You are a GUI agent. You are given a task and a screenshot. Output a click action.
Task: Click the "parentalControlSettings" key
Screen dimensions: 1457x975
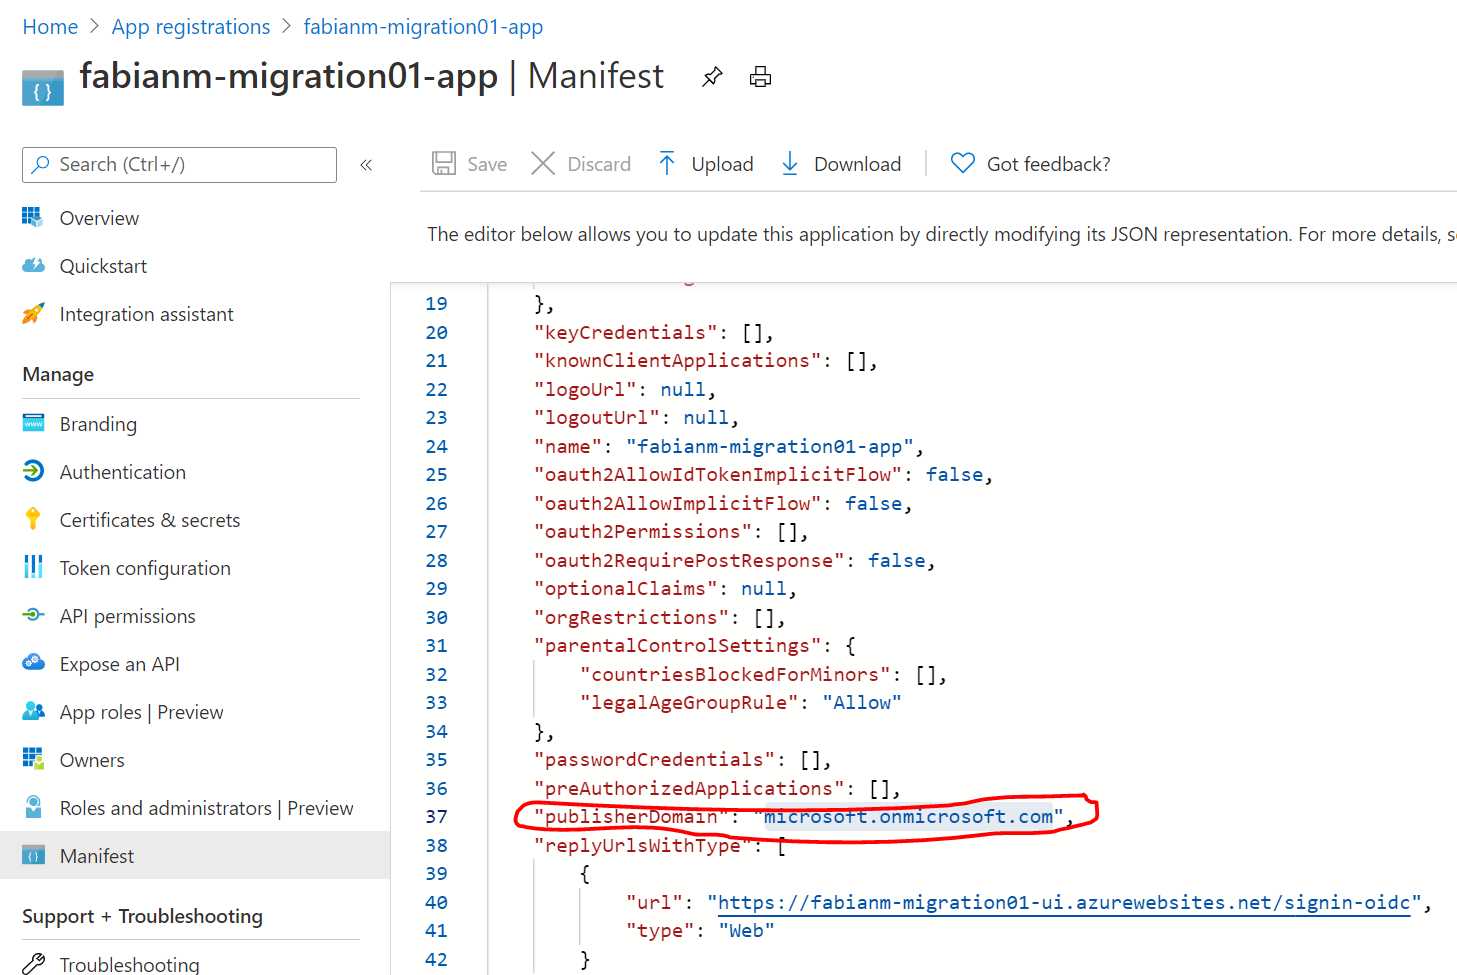click(x=677, y=646)
